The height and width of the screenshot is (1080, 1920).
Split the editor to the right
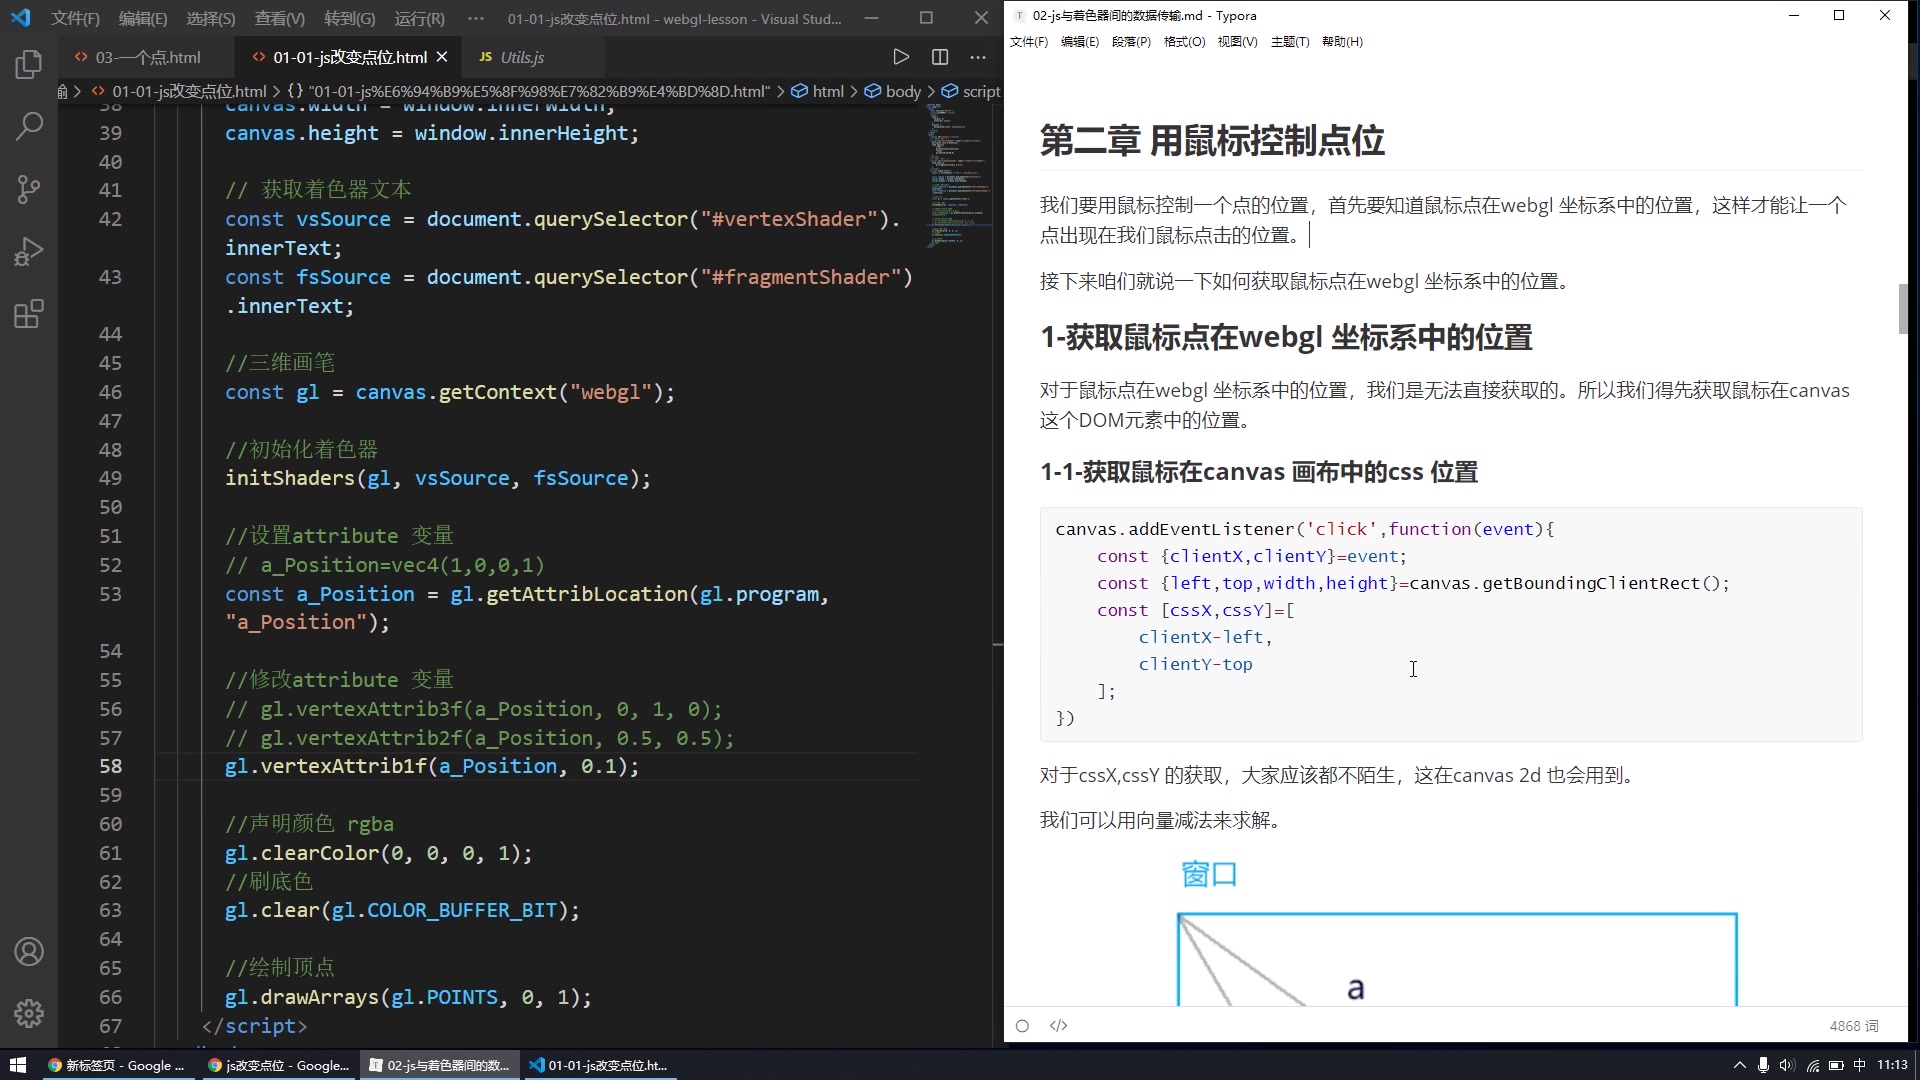tap(940, 57)
